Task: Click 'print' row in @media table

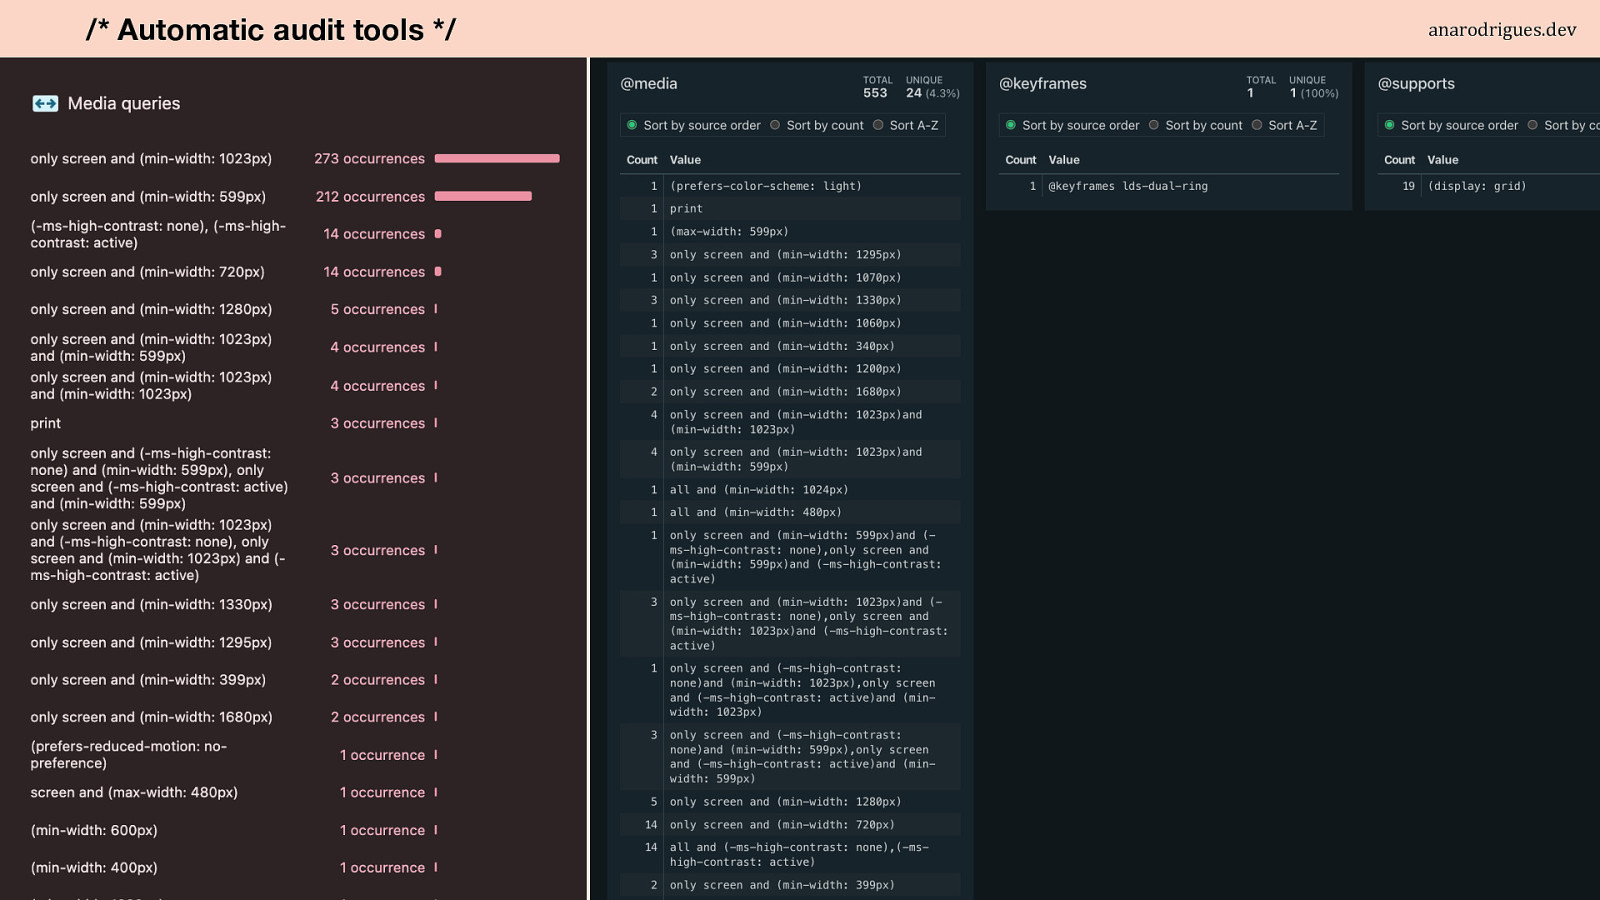Action: [790, 209]
